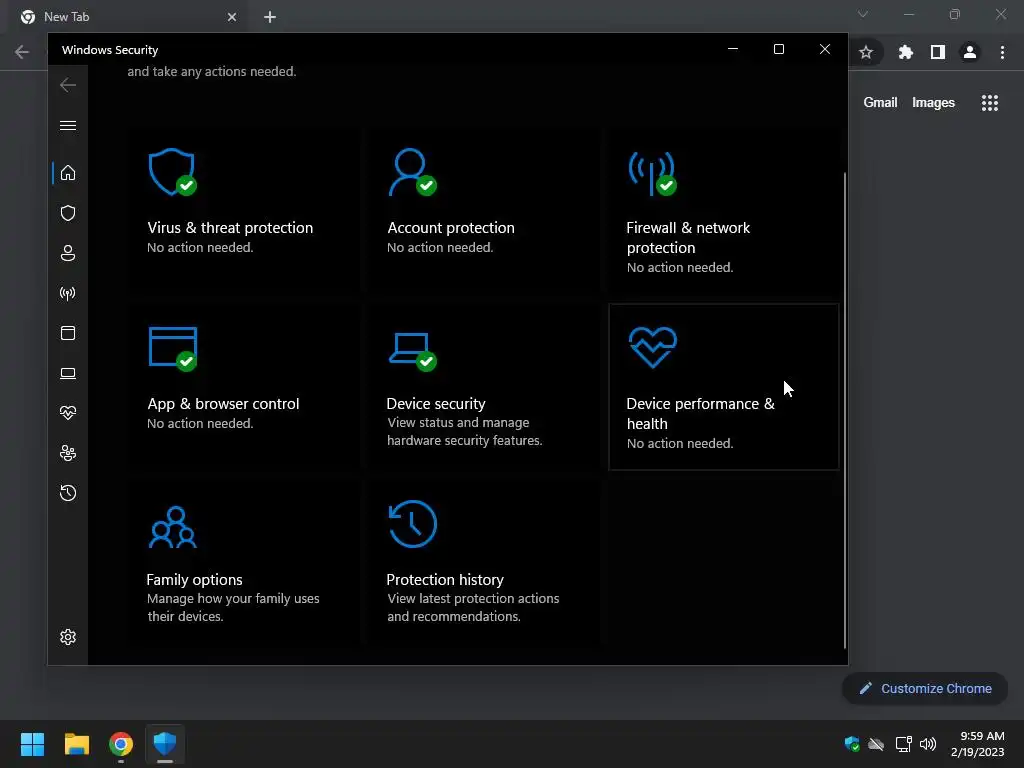Go back in Chrome browser
1024x768 pixels.
22,52
